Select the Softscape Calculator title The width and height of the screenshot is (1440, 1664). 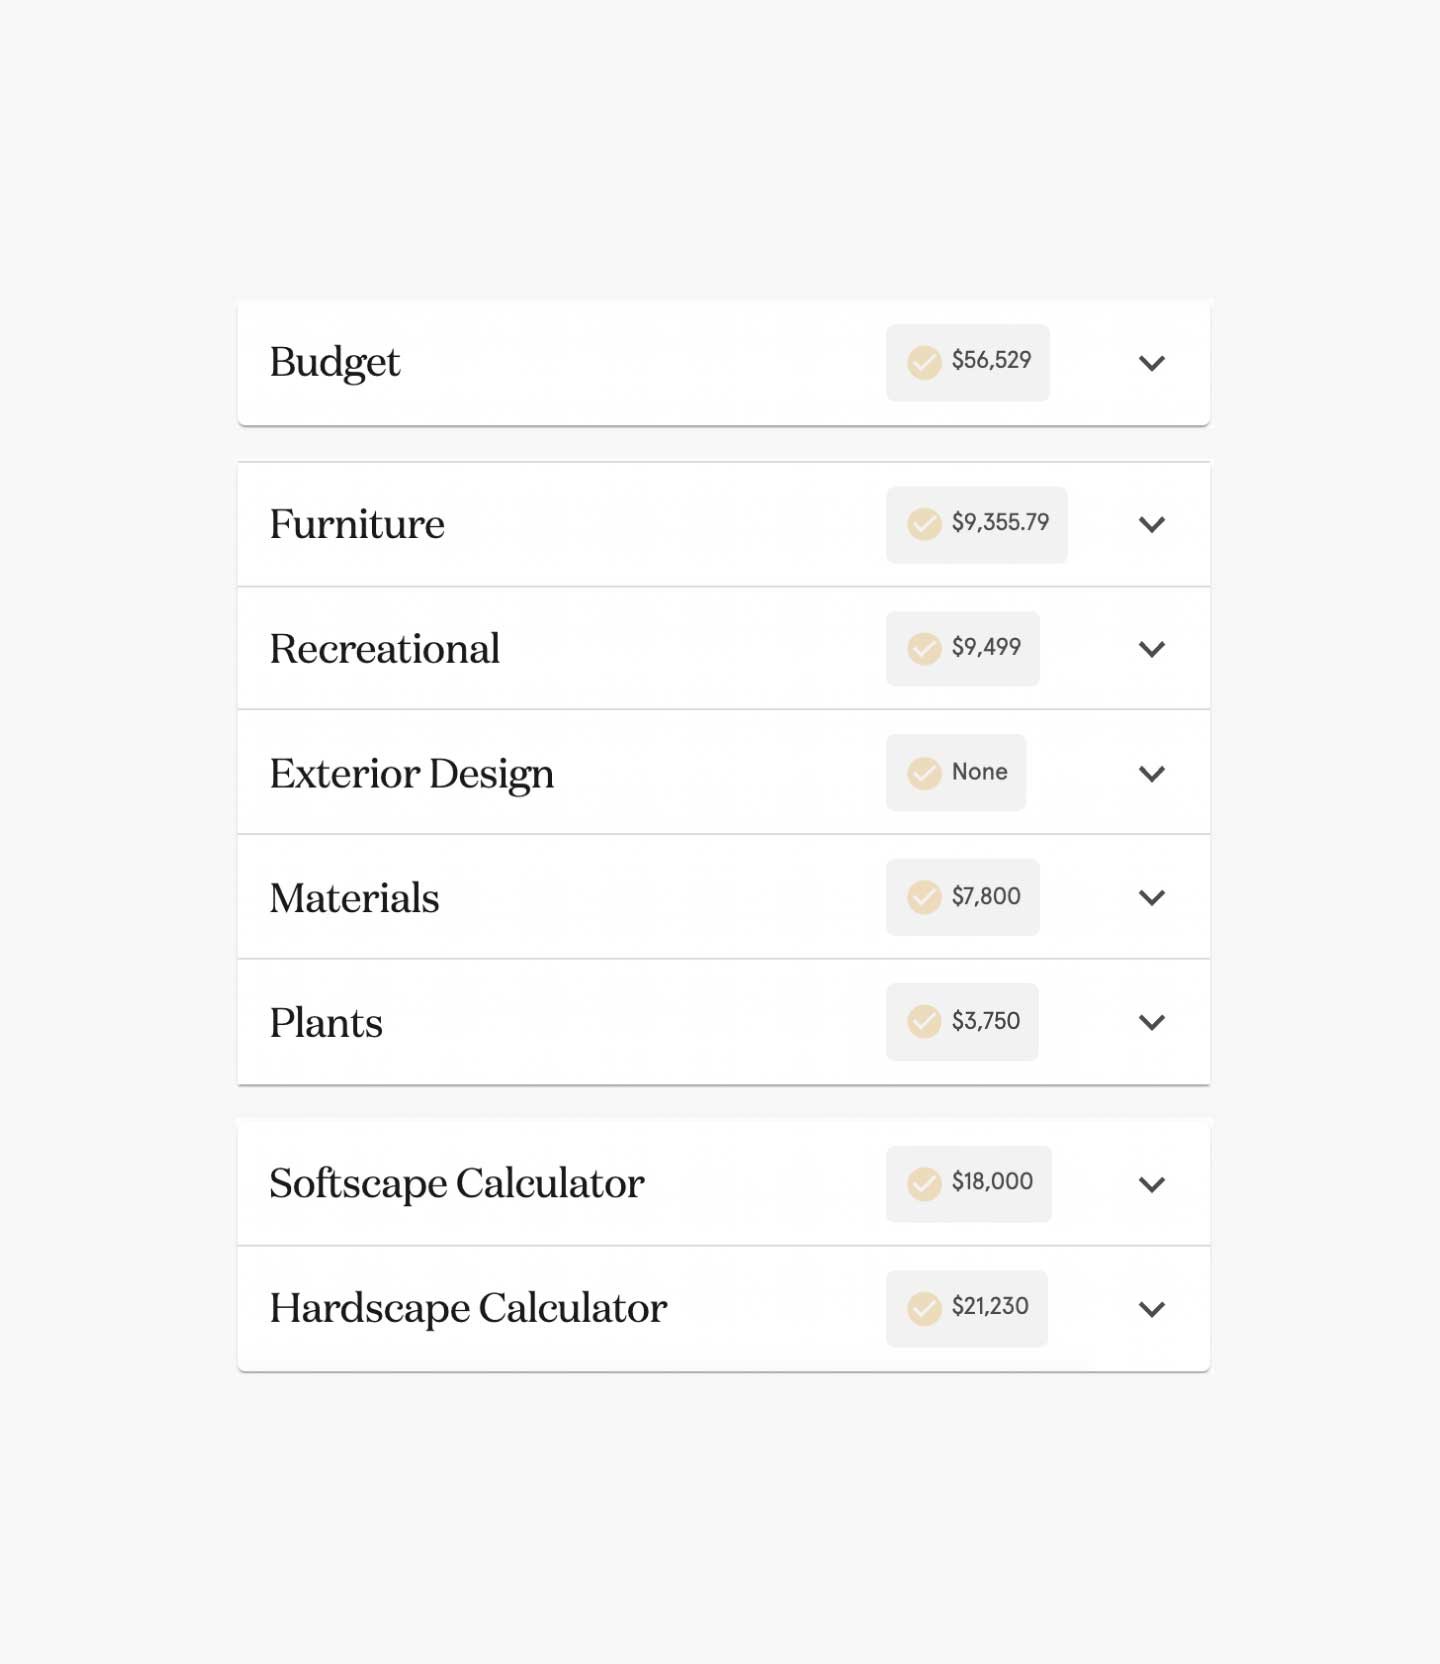457,1184
